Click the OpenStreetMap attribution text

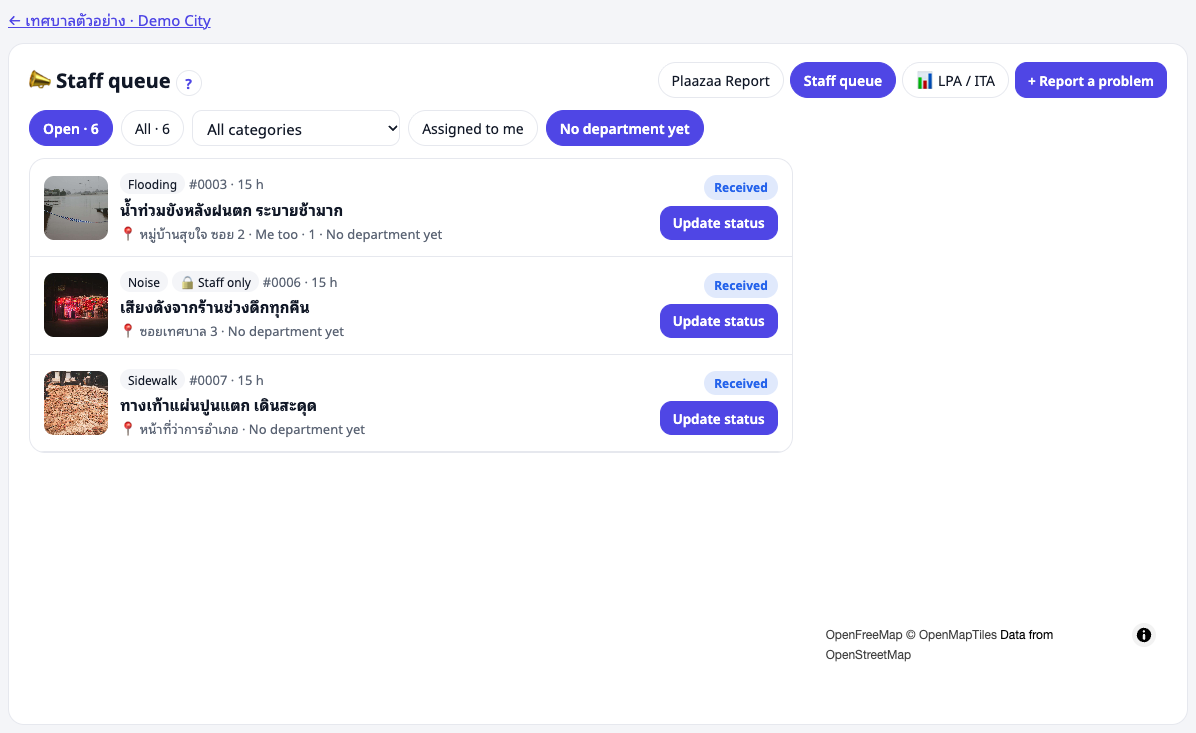tap(868, 654)
